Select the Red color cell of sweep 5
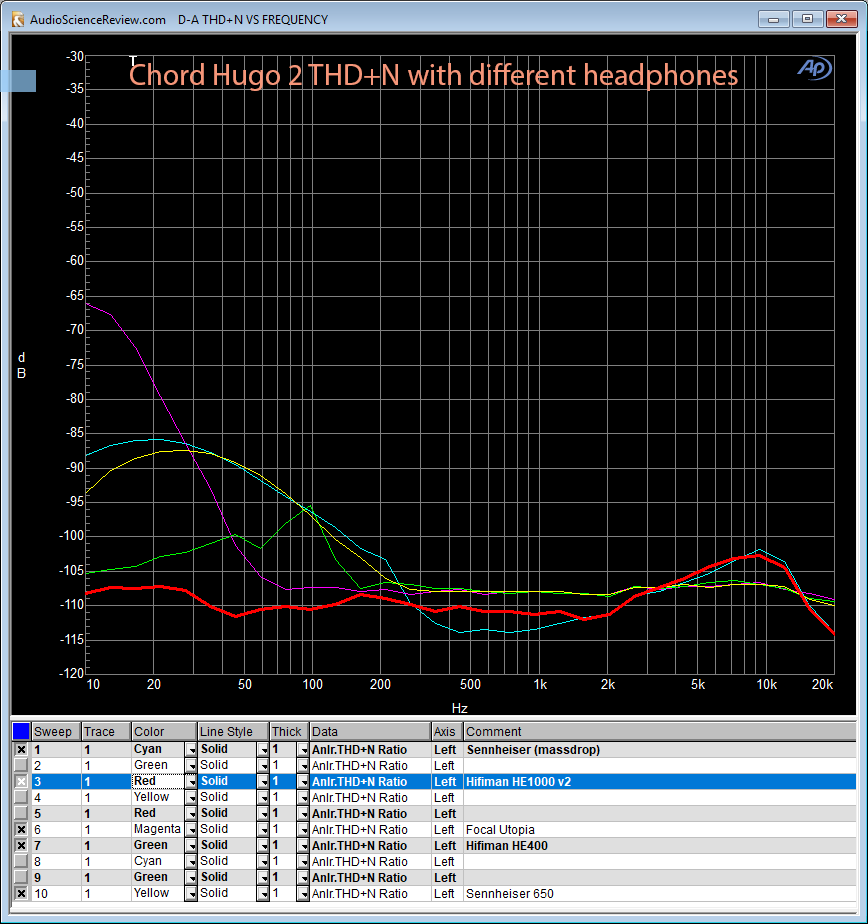 point(158,813)
